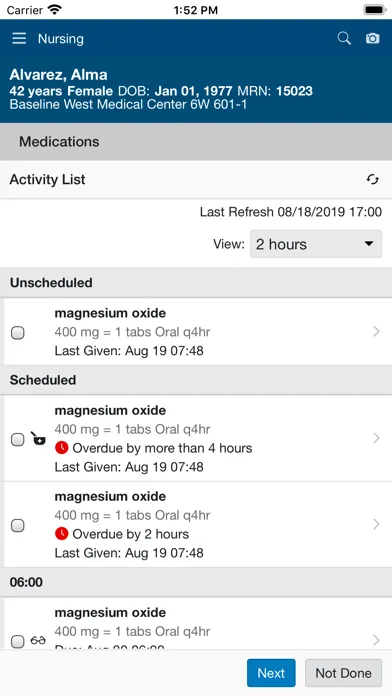Tap the Next button
The width and height of the screenshot is (392, 696).
coord(271,673)
